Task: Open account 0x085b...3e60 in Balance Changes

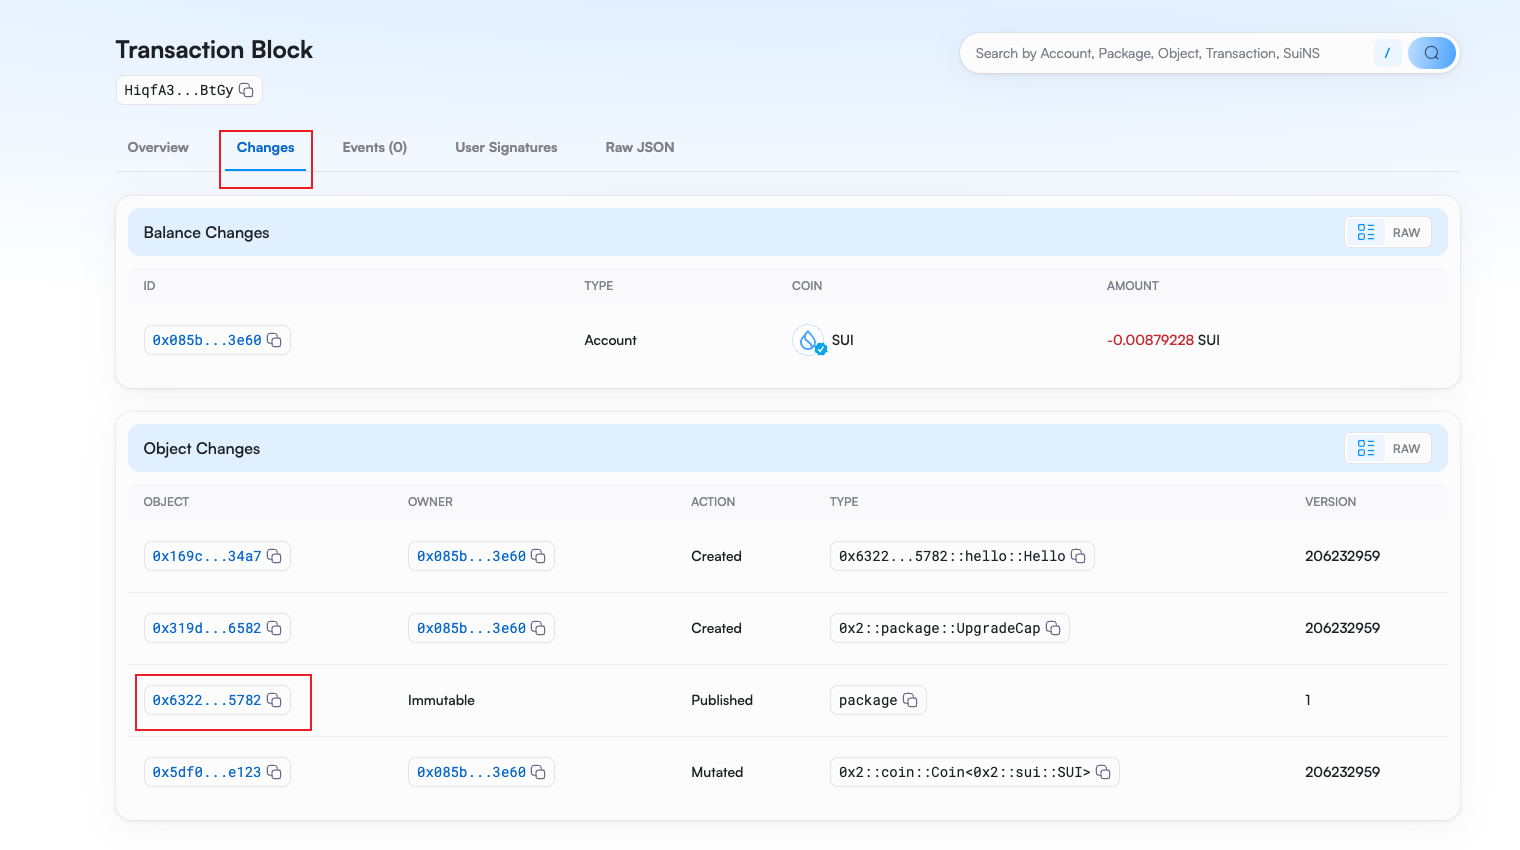Action: pos(207,340)
